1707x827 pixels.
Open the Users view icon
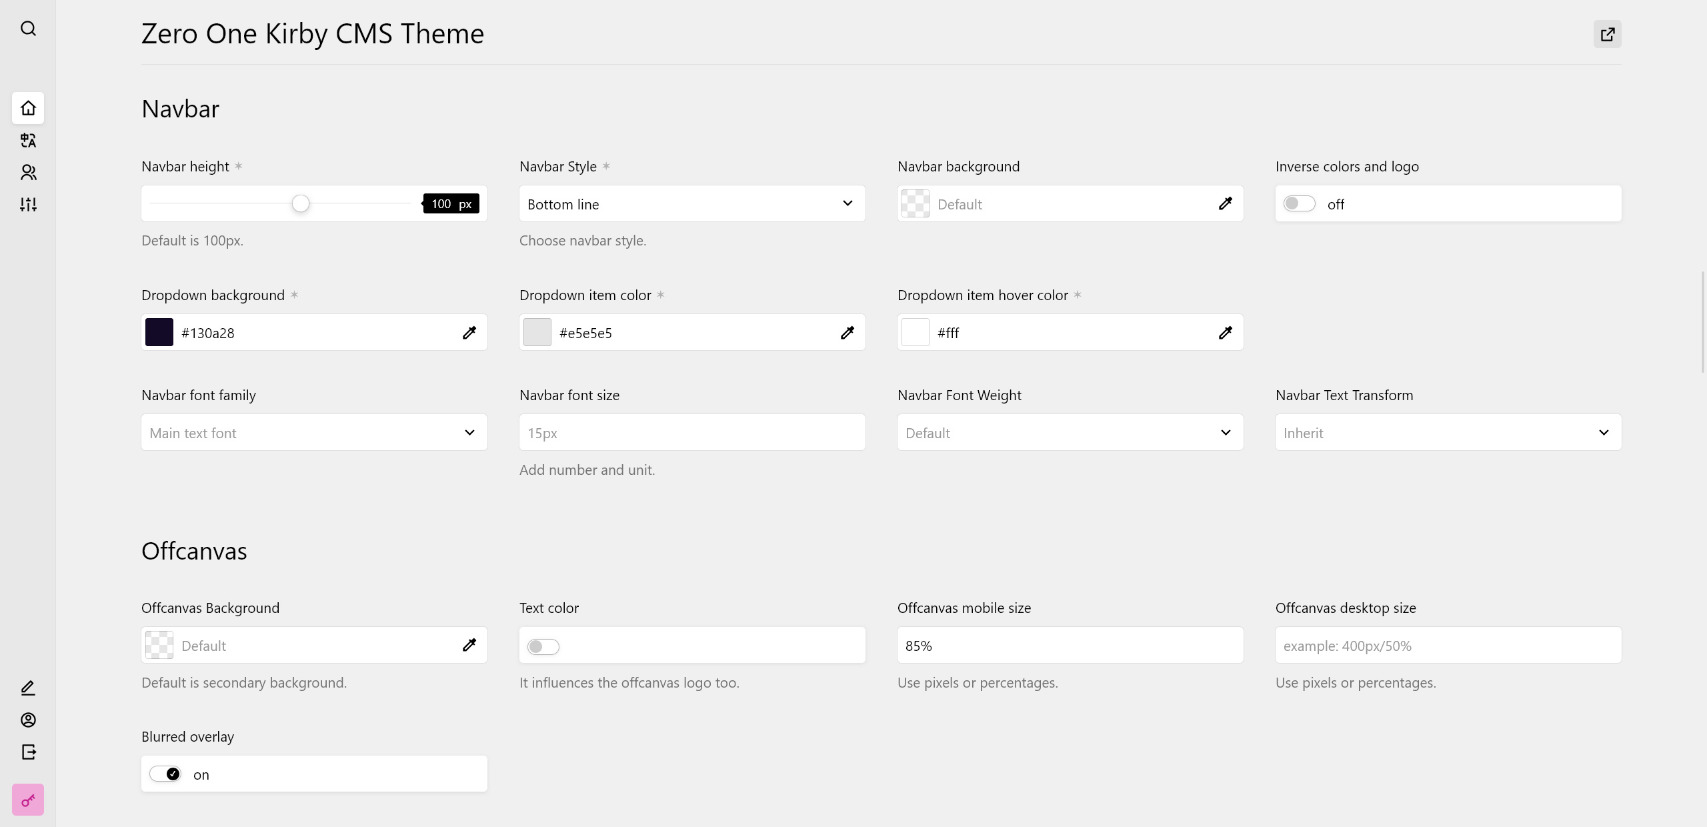point(28,173)
